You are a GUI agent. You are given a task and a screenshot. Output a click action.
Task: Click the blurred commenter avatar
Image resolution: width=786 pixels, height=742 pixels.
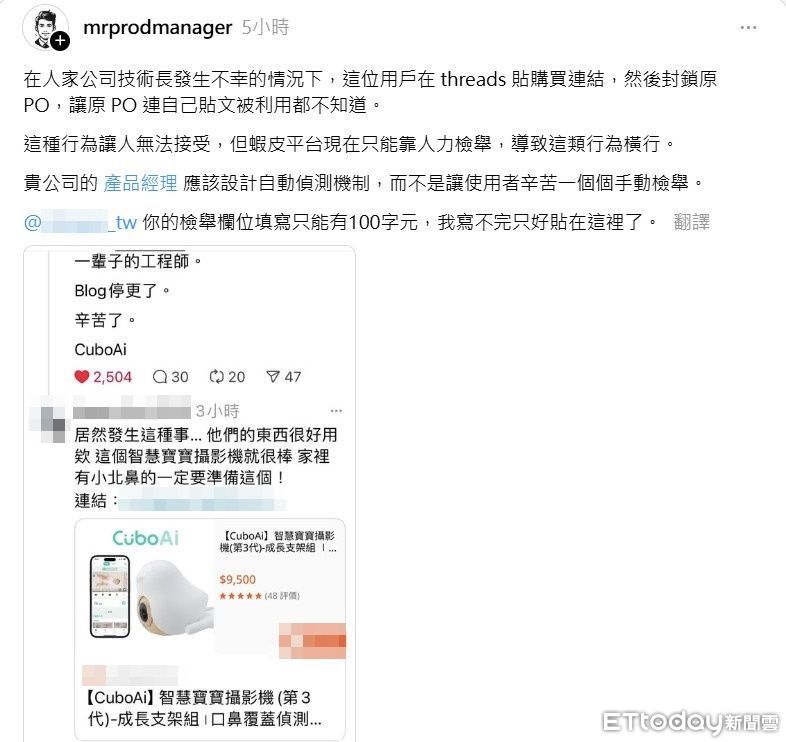click(47, 420)
